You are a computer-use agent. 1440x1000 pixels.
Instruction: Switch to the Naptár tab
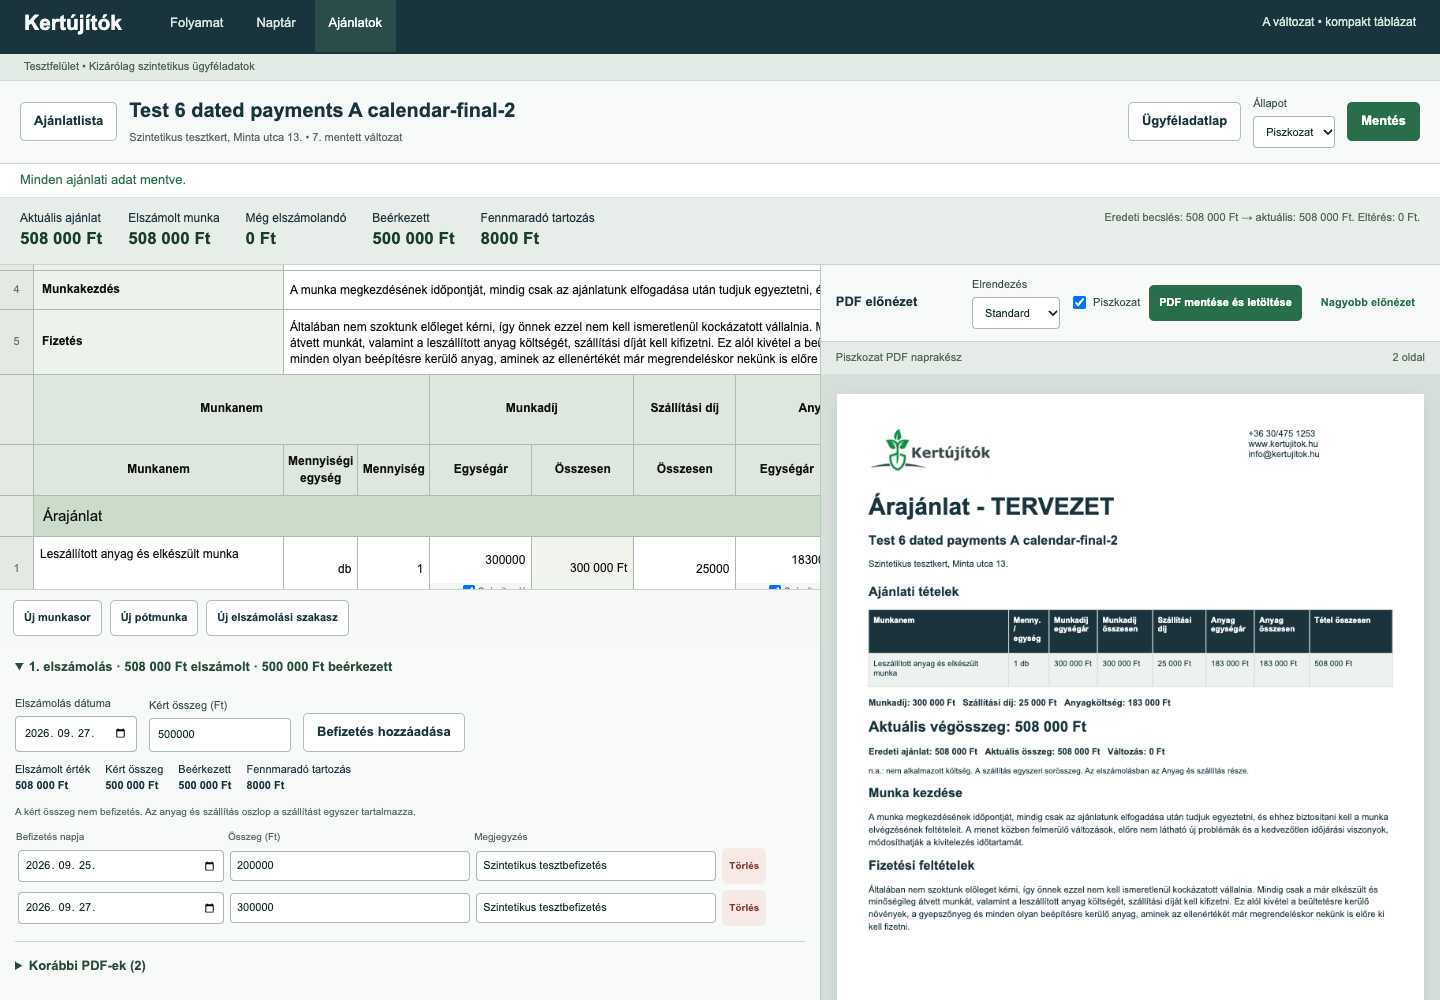pos(276,23)
